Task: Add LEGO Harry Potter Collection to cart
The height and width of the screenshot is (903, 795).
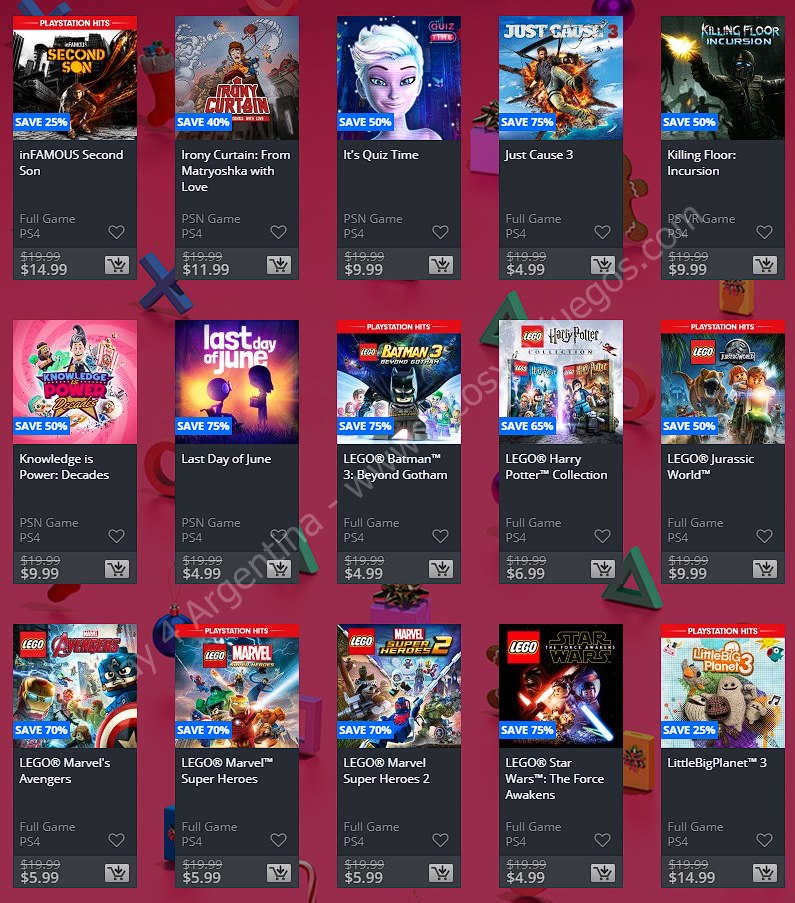Action: pos(603,569)
